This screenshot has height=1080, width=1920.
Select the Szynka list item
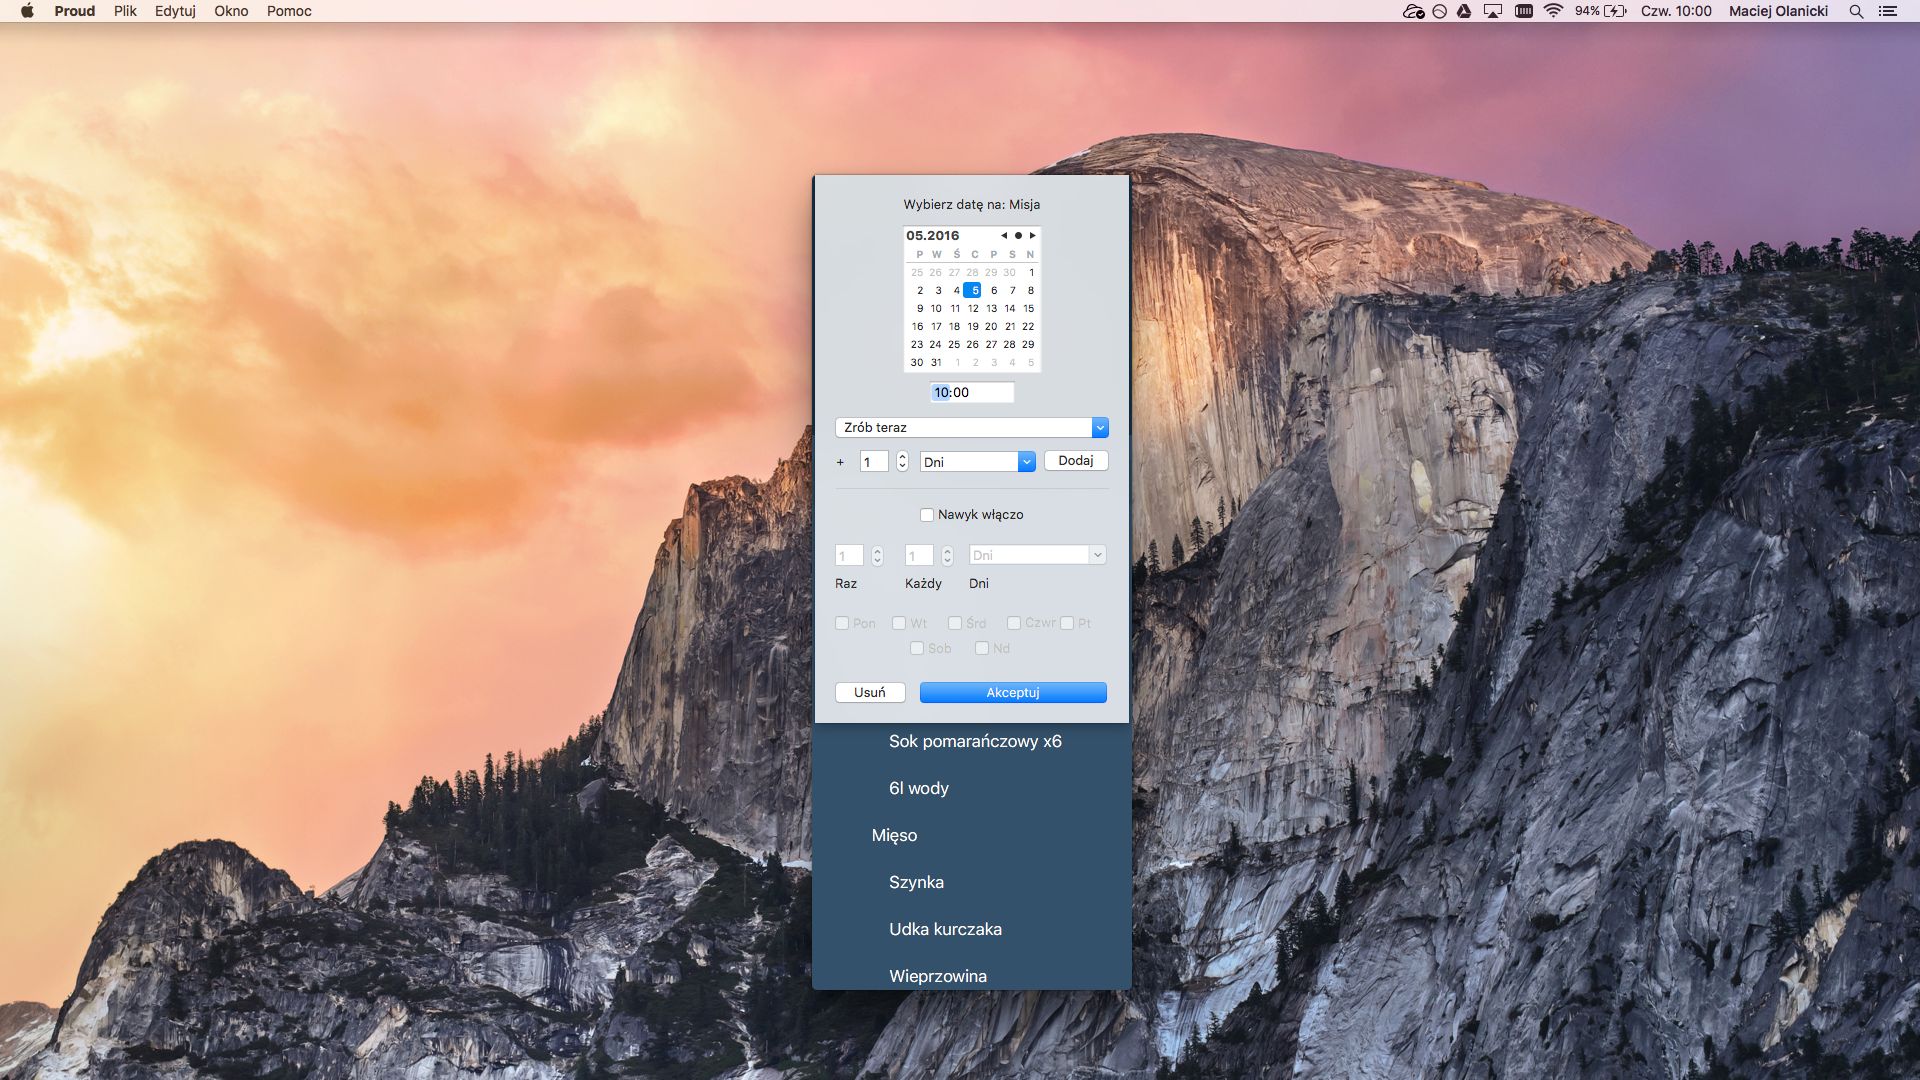point(916,882)
